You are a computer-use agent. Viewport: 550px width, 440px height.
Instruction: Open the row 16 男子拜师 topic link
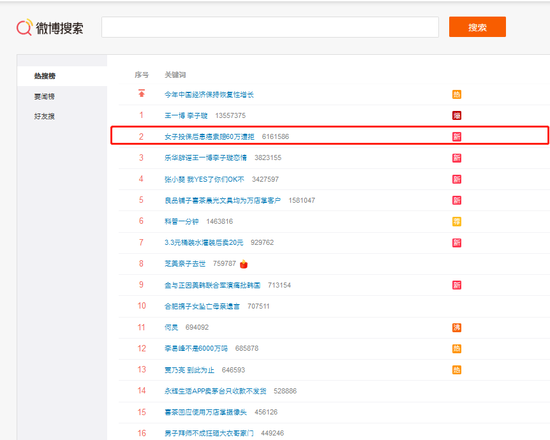click(209, 433)
